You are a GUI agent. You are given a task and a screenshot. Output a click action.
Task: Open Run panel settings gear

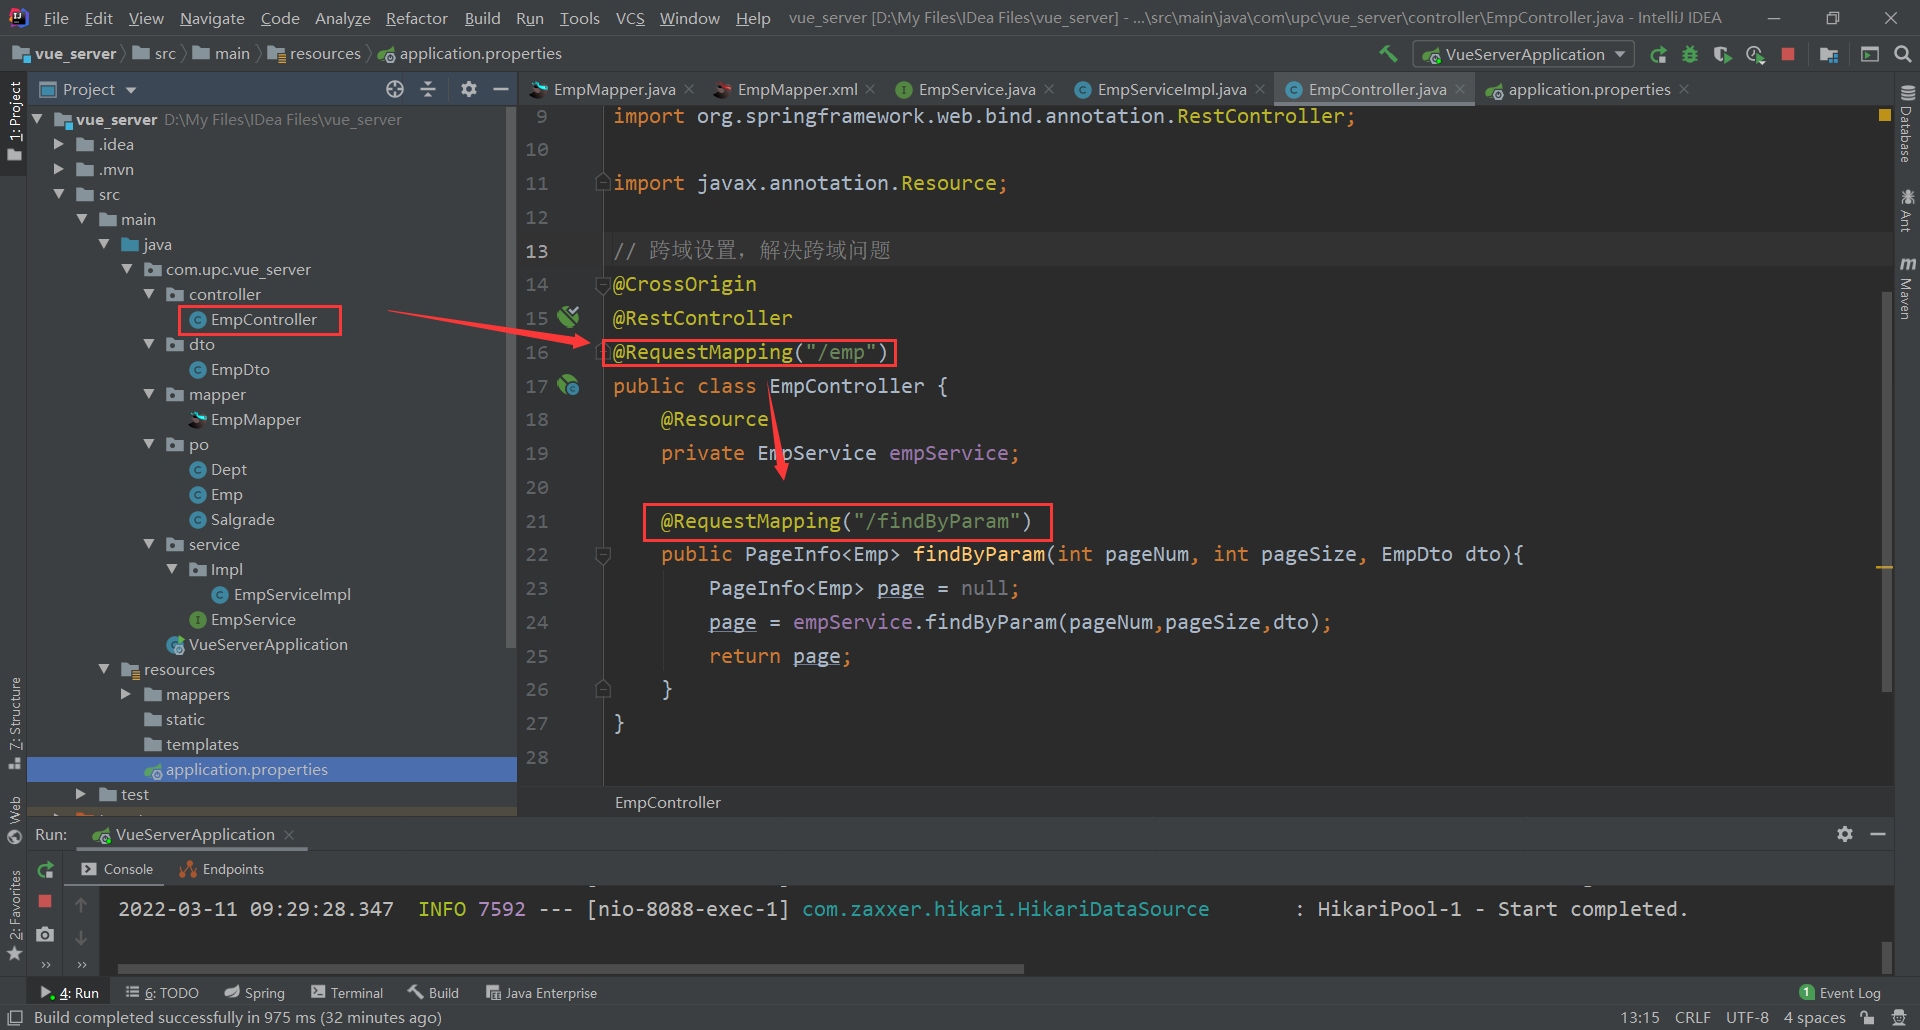(x=1845, y=834)
